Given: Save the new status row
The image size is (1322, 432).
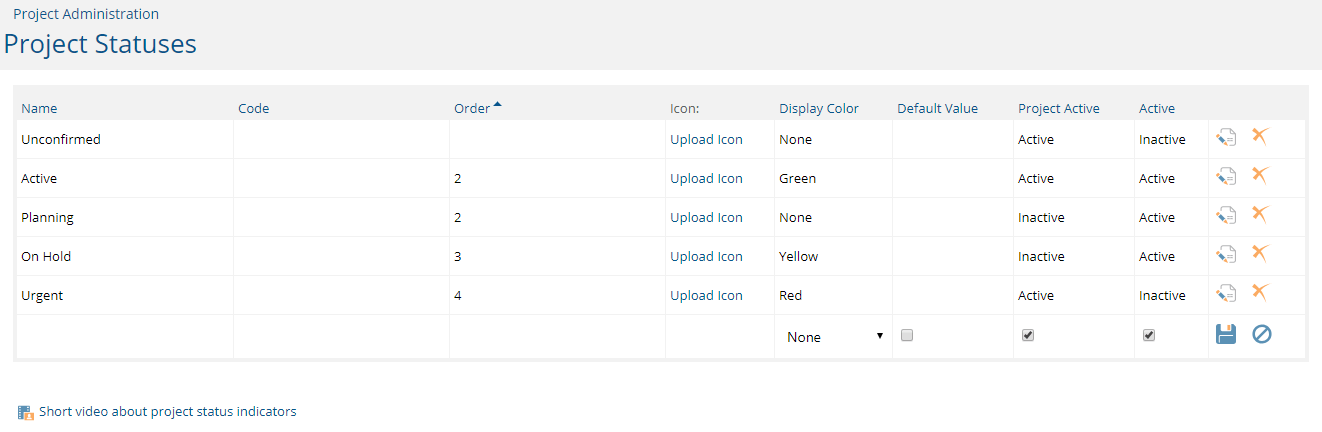Looking at the screenshot, I should pyautogui.click(x=1226, y=335).
